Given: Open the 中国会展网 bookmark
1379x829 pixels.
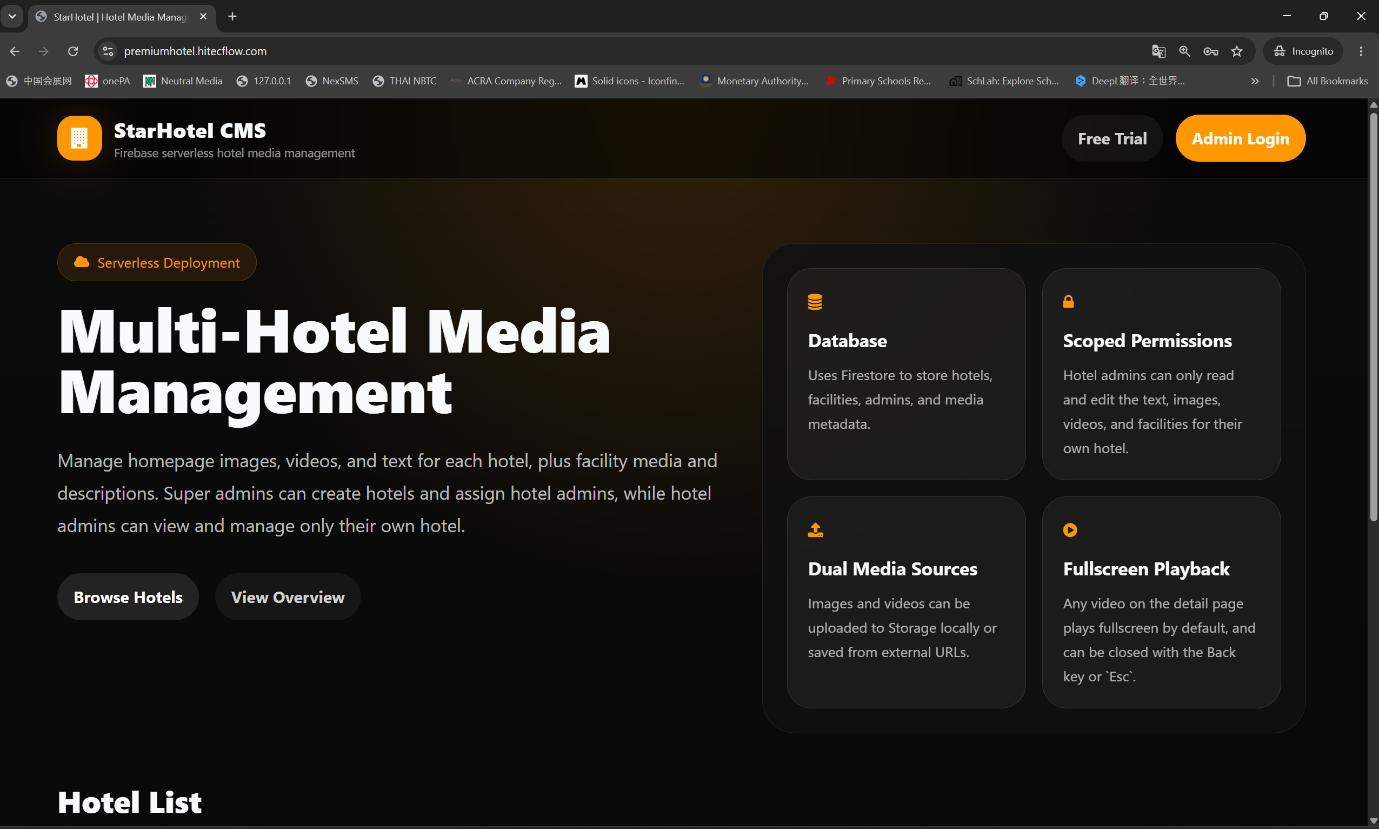Looking at the screenshot, I should 39,81.
